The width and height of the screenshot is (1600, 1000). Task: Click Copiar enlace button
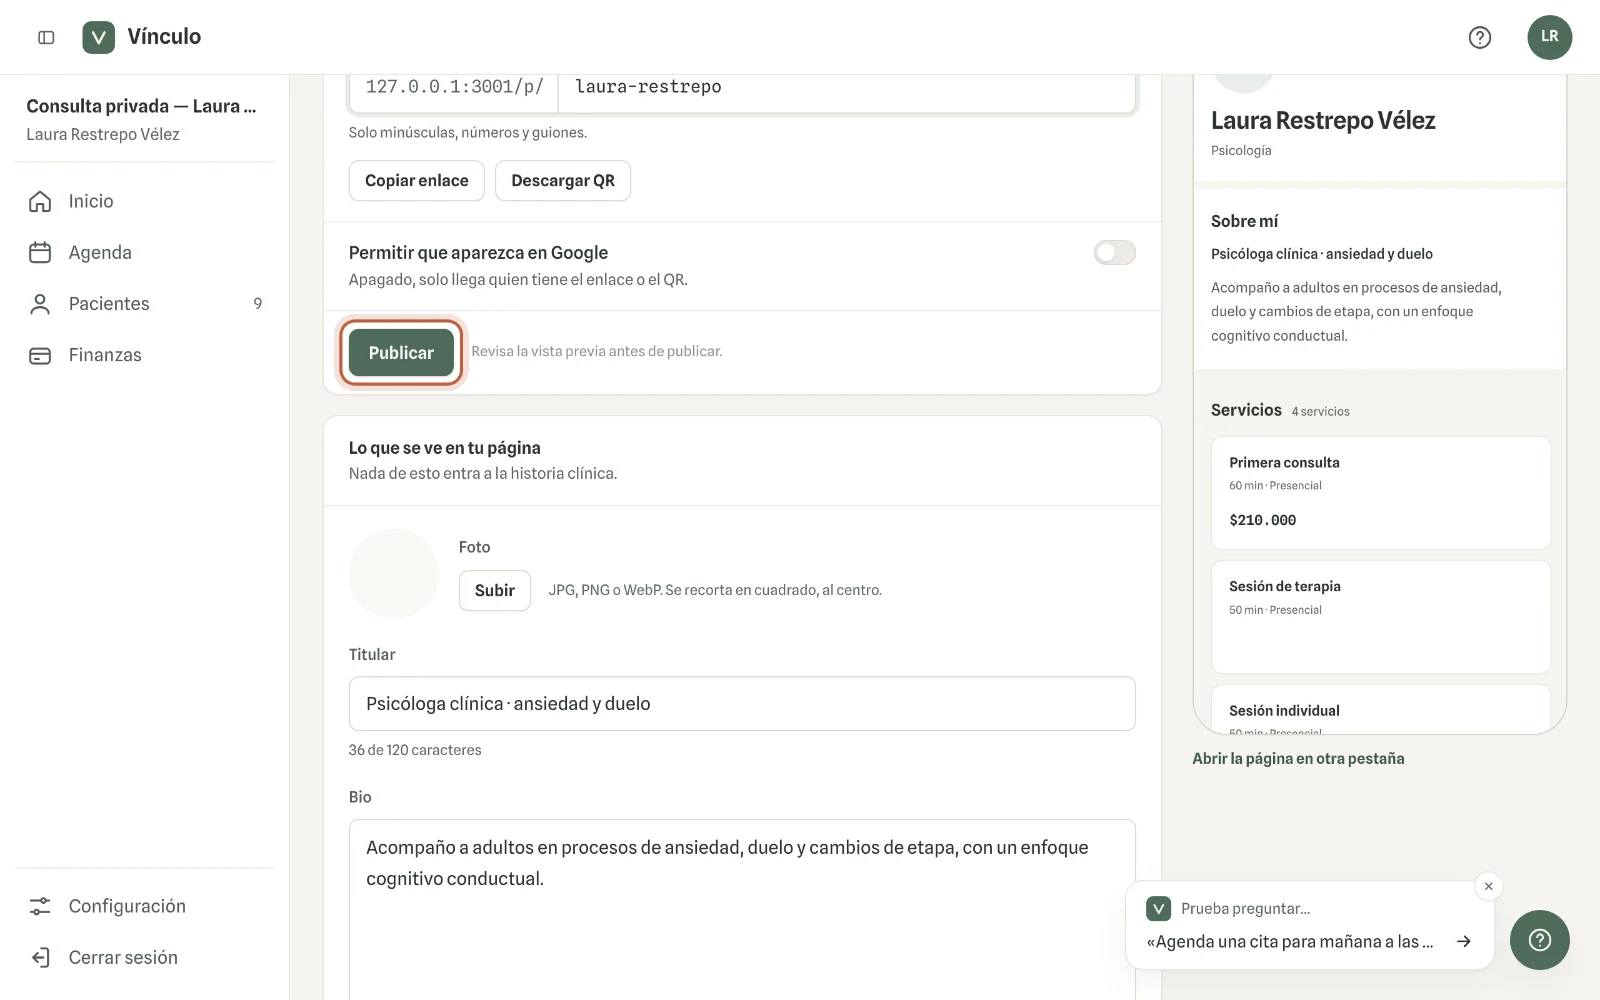pyautogui.click(x=416, y=180)
